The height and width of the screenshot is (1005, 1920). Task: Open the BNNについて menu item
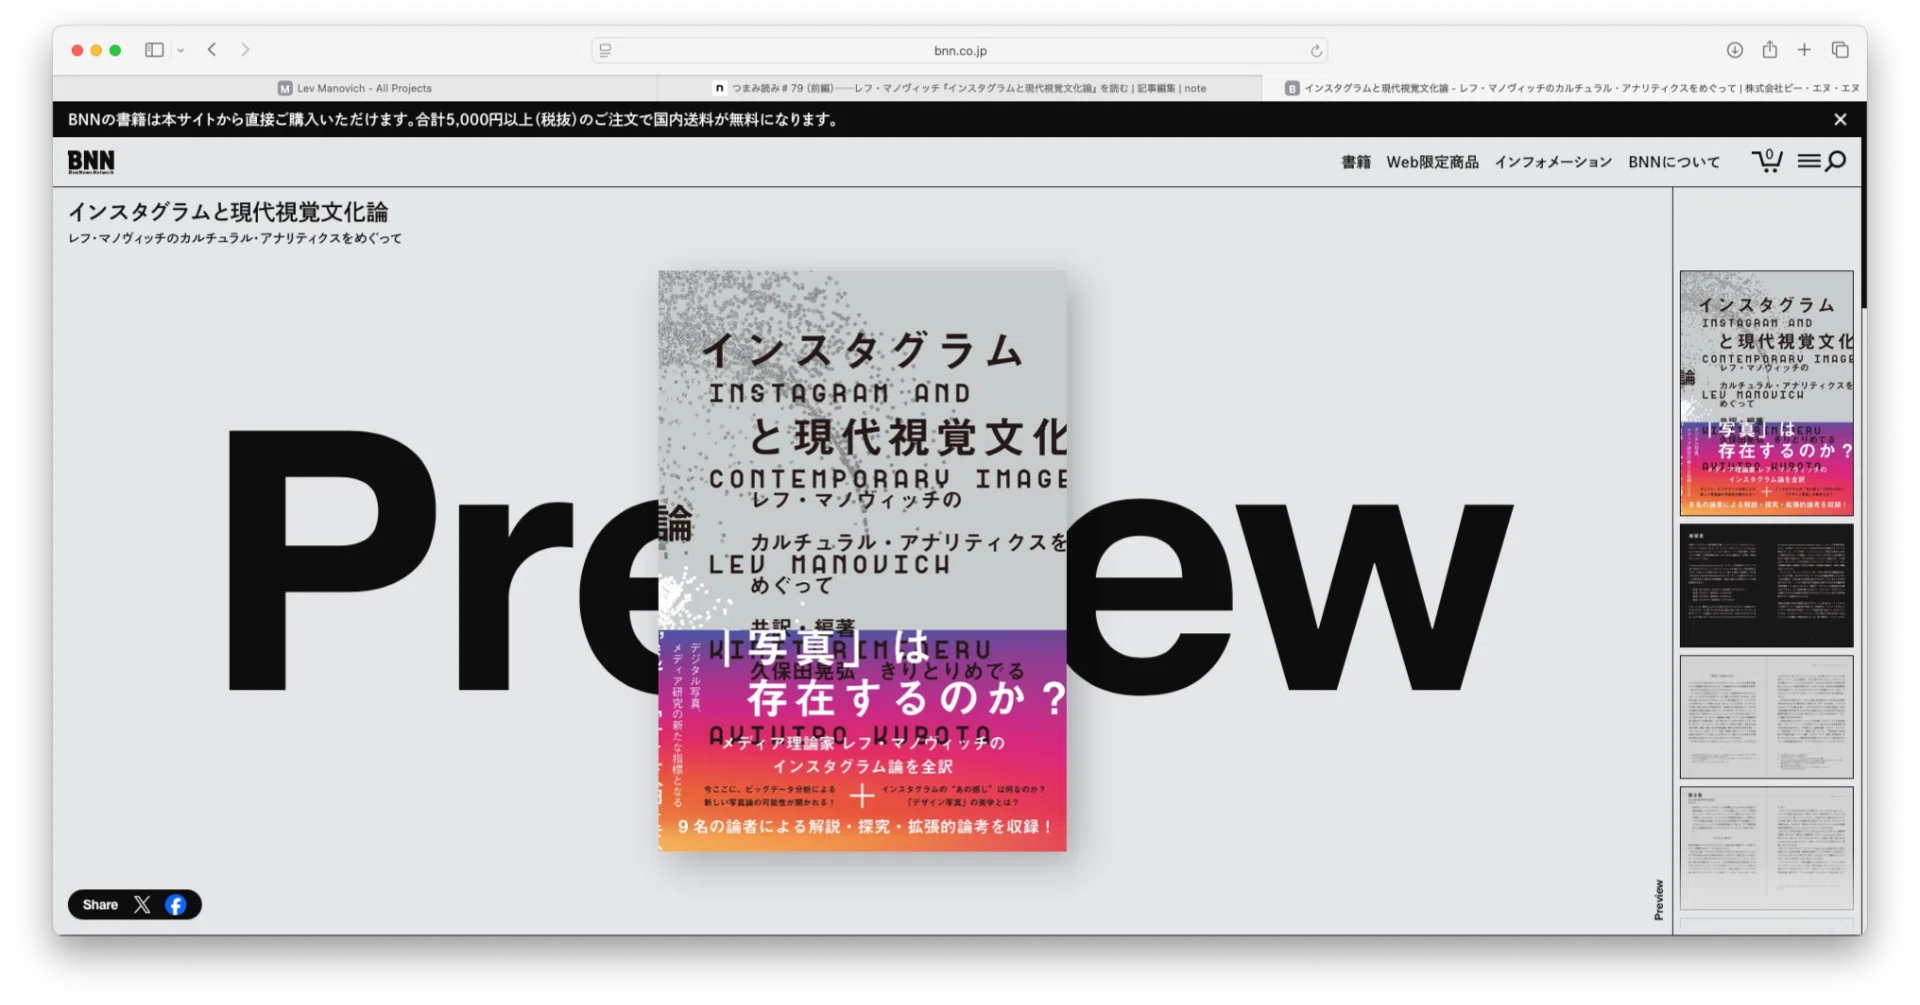[1674, 162]
